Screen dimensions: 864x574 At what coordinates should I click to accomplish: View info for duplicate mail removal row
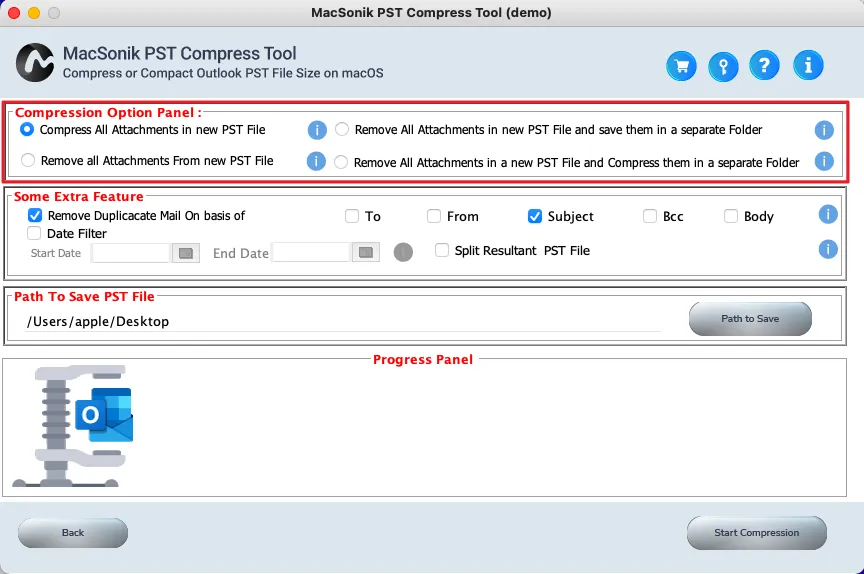click(x=828, y=214)
